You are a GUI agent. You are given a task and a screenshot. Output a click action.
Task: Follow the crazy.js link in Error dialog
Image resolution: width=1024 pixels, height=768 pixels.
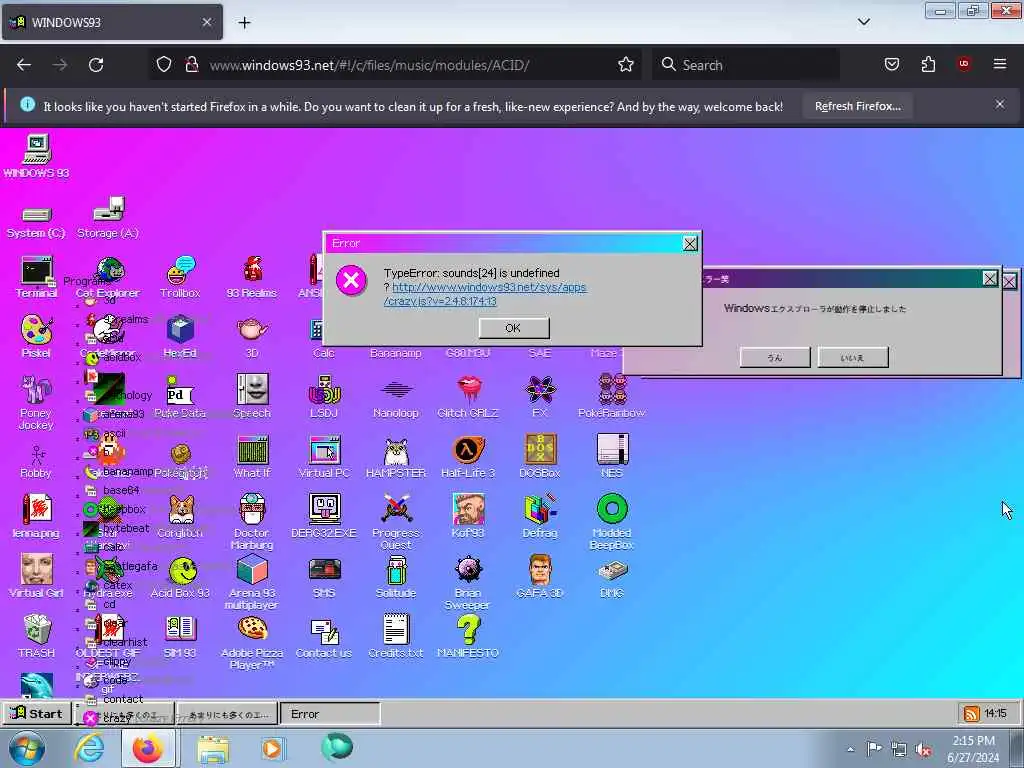point(485,294)
